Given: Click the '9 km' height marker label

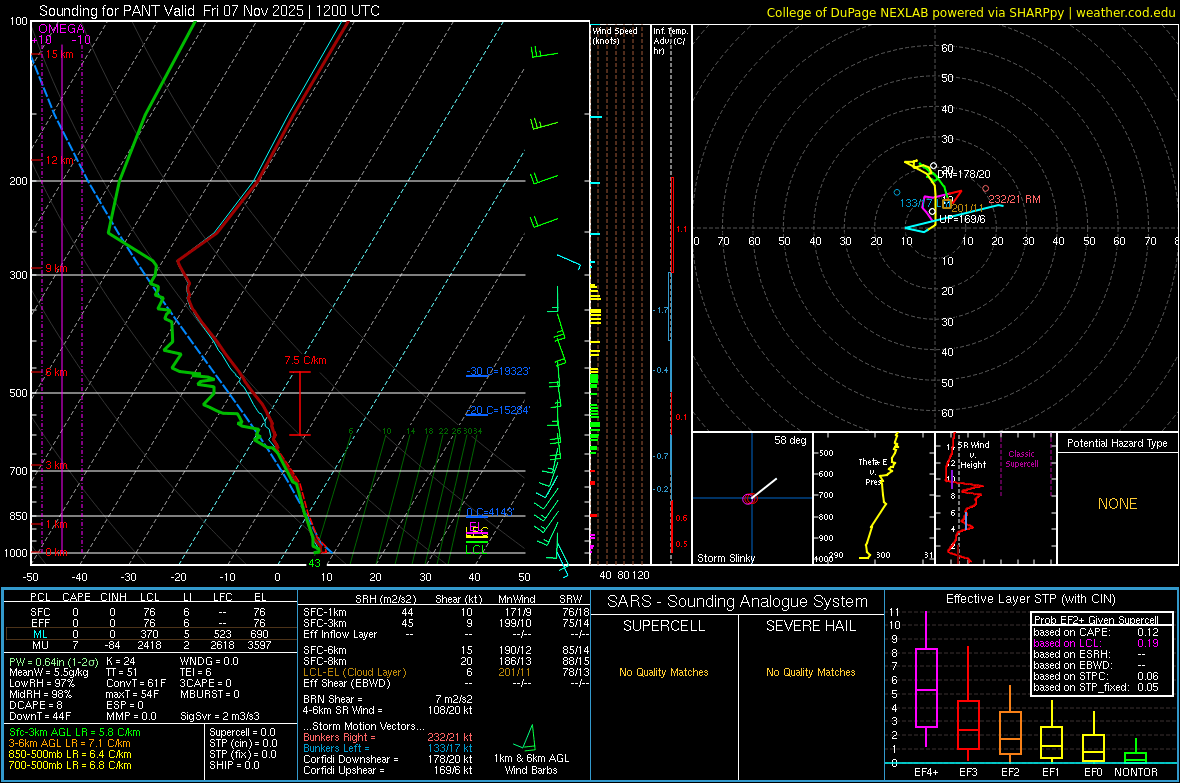Looking at the screenshot, I should 56,268.
